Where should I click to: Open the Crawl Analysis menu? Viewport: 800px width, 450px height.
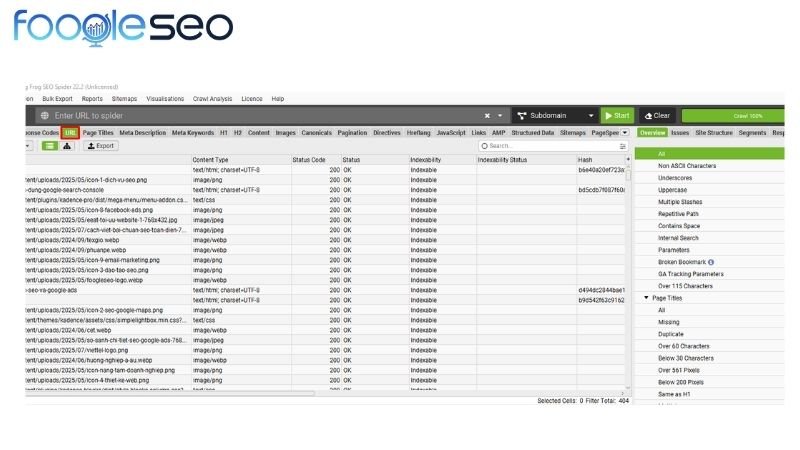(x=212, y=99)
